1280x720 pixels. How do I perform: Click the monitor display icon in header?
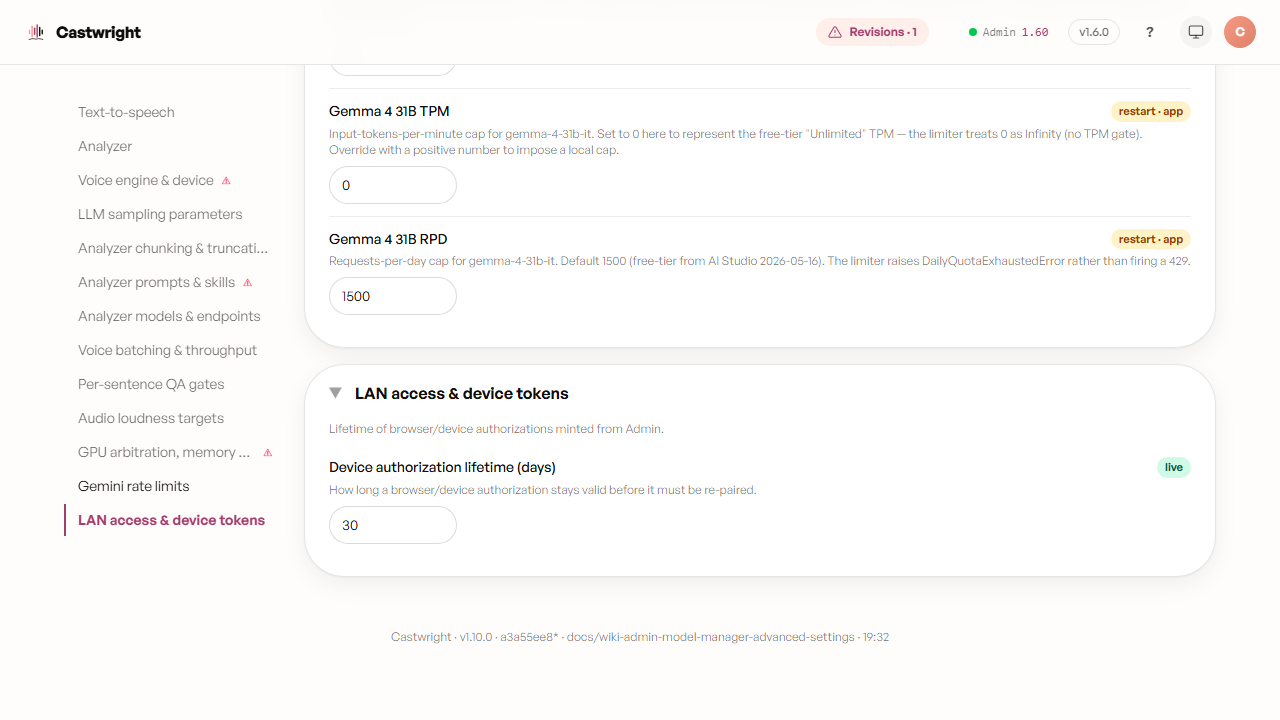pos(1196,32)
